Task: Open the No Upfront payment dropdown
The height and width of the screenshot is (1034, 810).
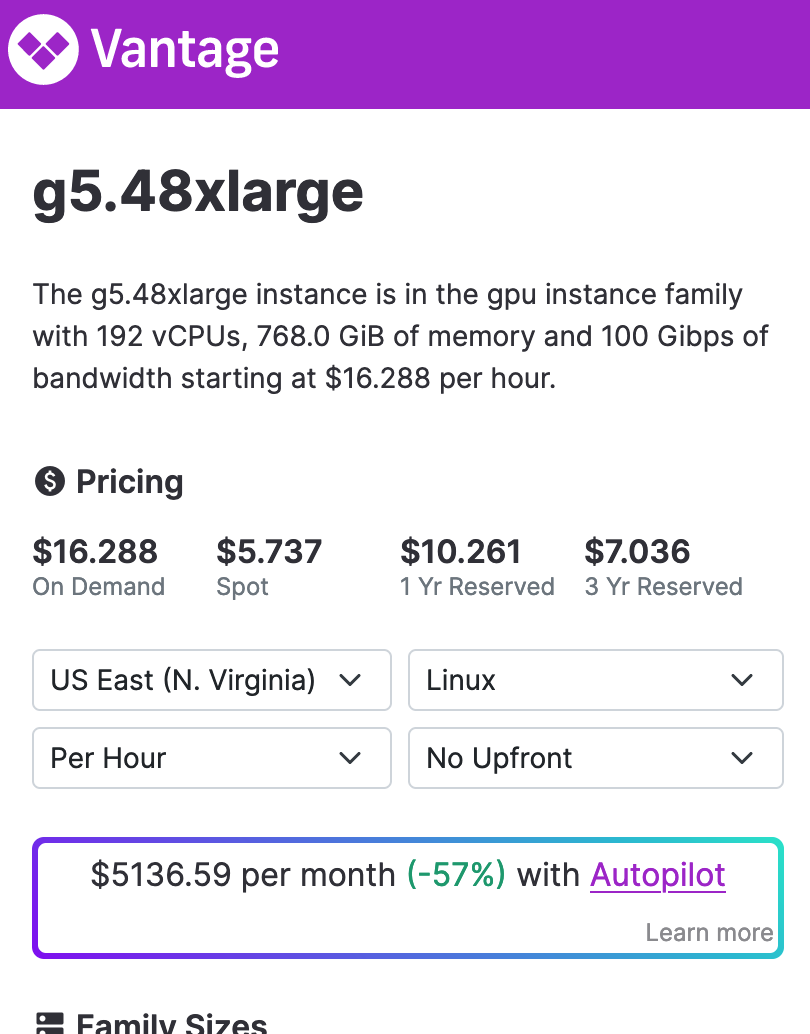Action: pyautogui.click(x=596, y=758)
